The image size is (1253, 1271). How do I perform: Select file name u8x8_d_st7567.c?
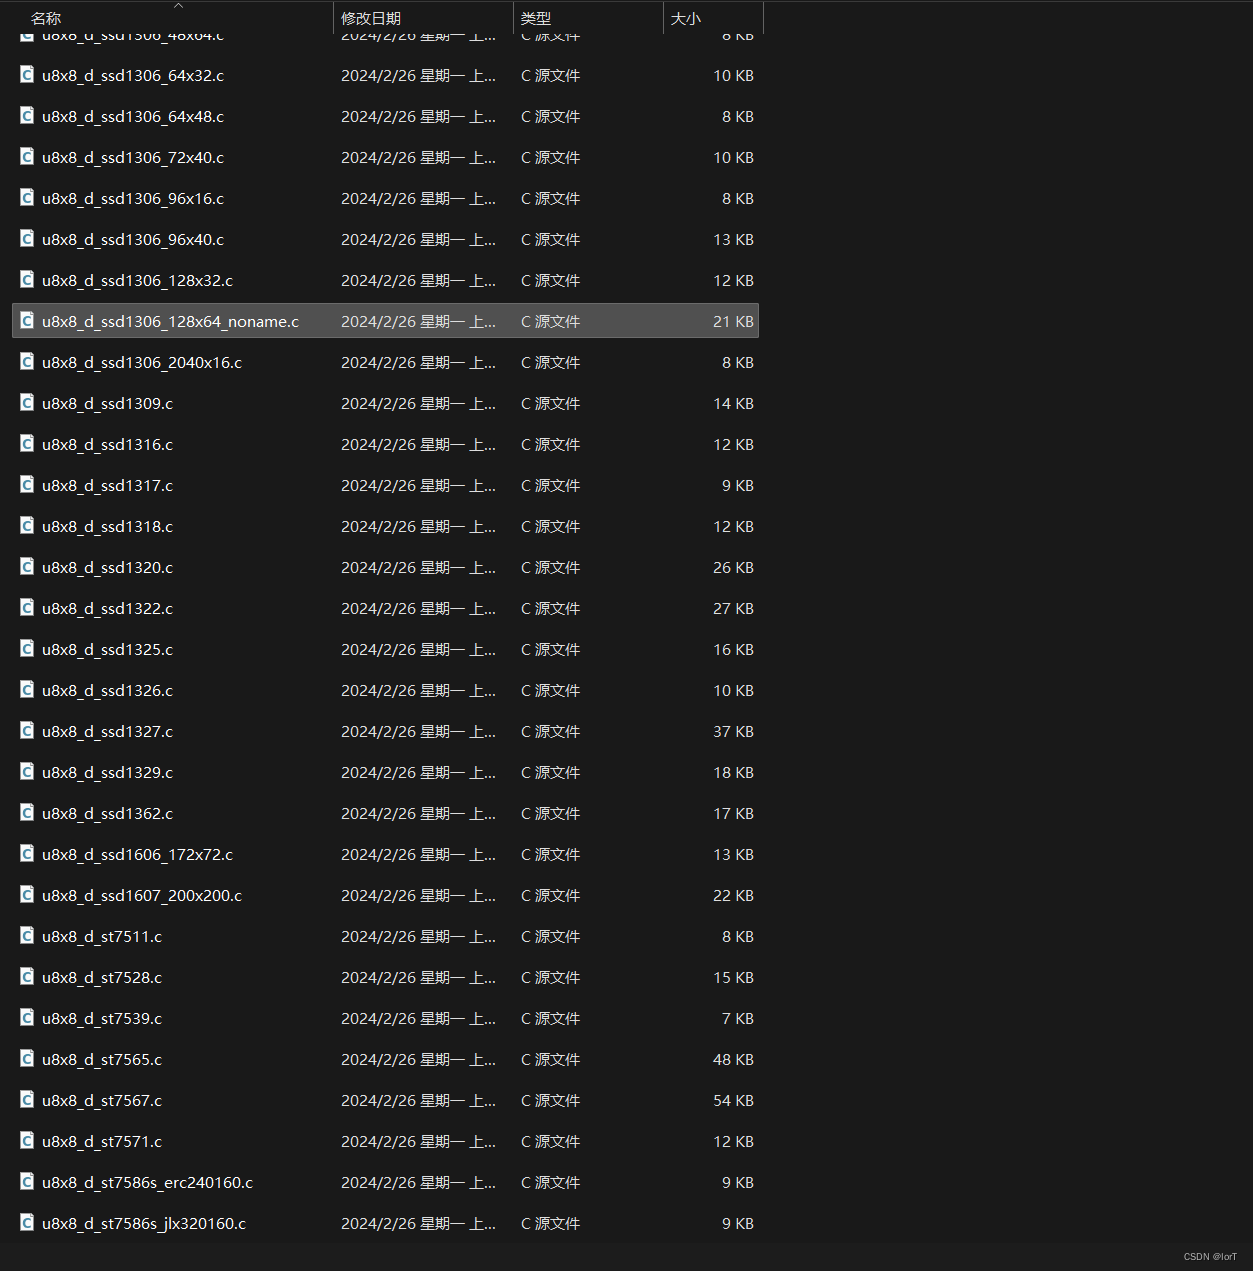pyautogui.click(x=102, y=1100)
